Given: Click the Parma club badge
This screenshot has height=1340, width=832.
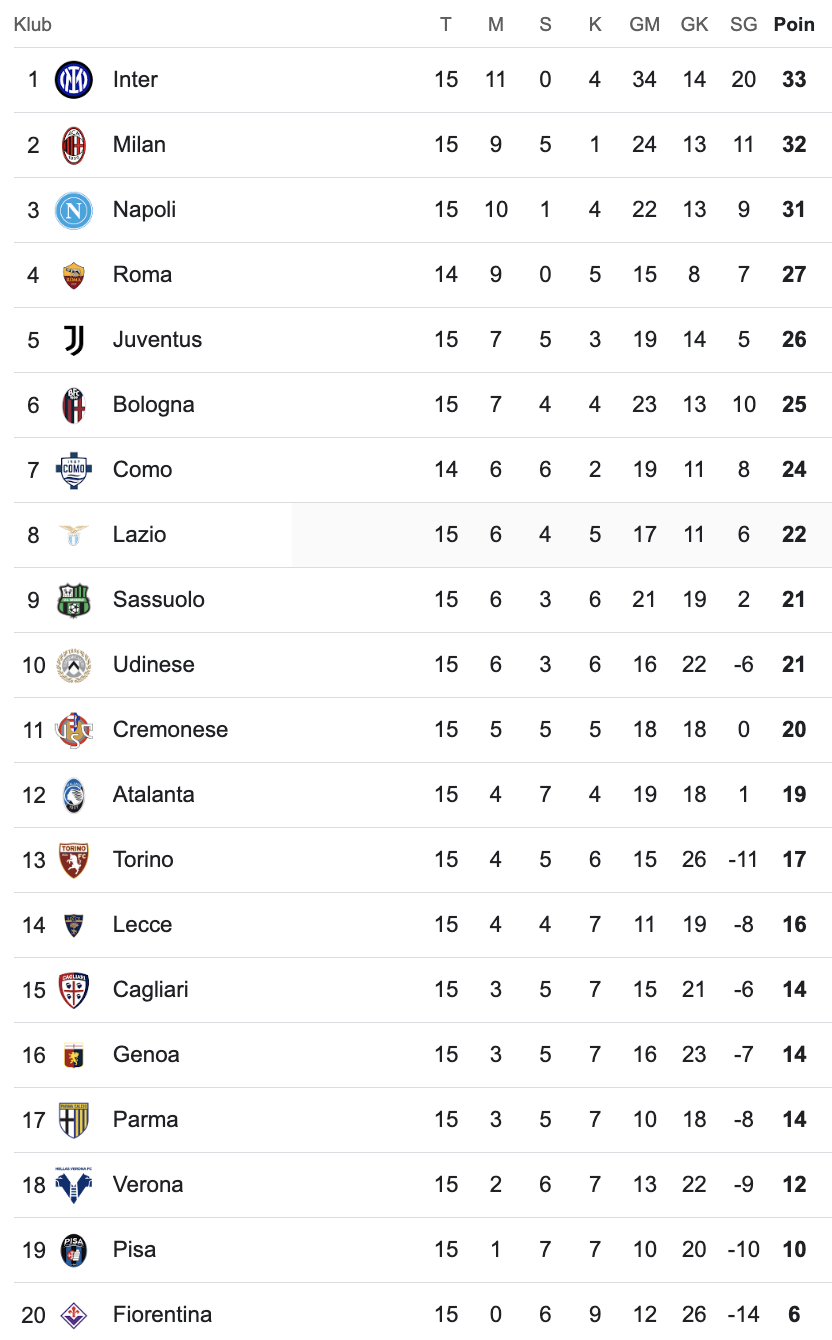Looking at the screenshot, I should [74, 1120].
